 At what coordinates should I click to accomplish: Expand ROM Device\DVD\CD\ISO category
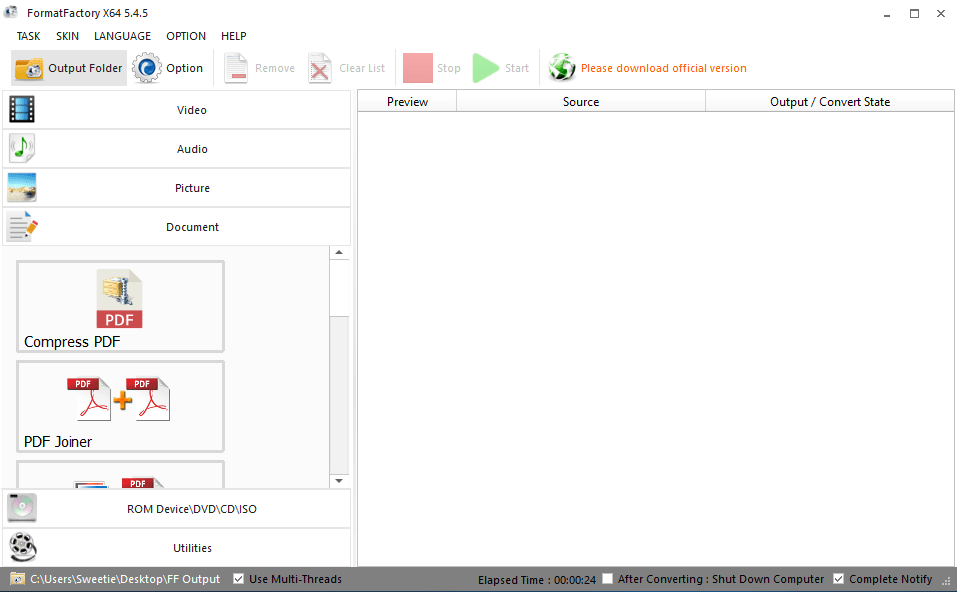176,509
